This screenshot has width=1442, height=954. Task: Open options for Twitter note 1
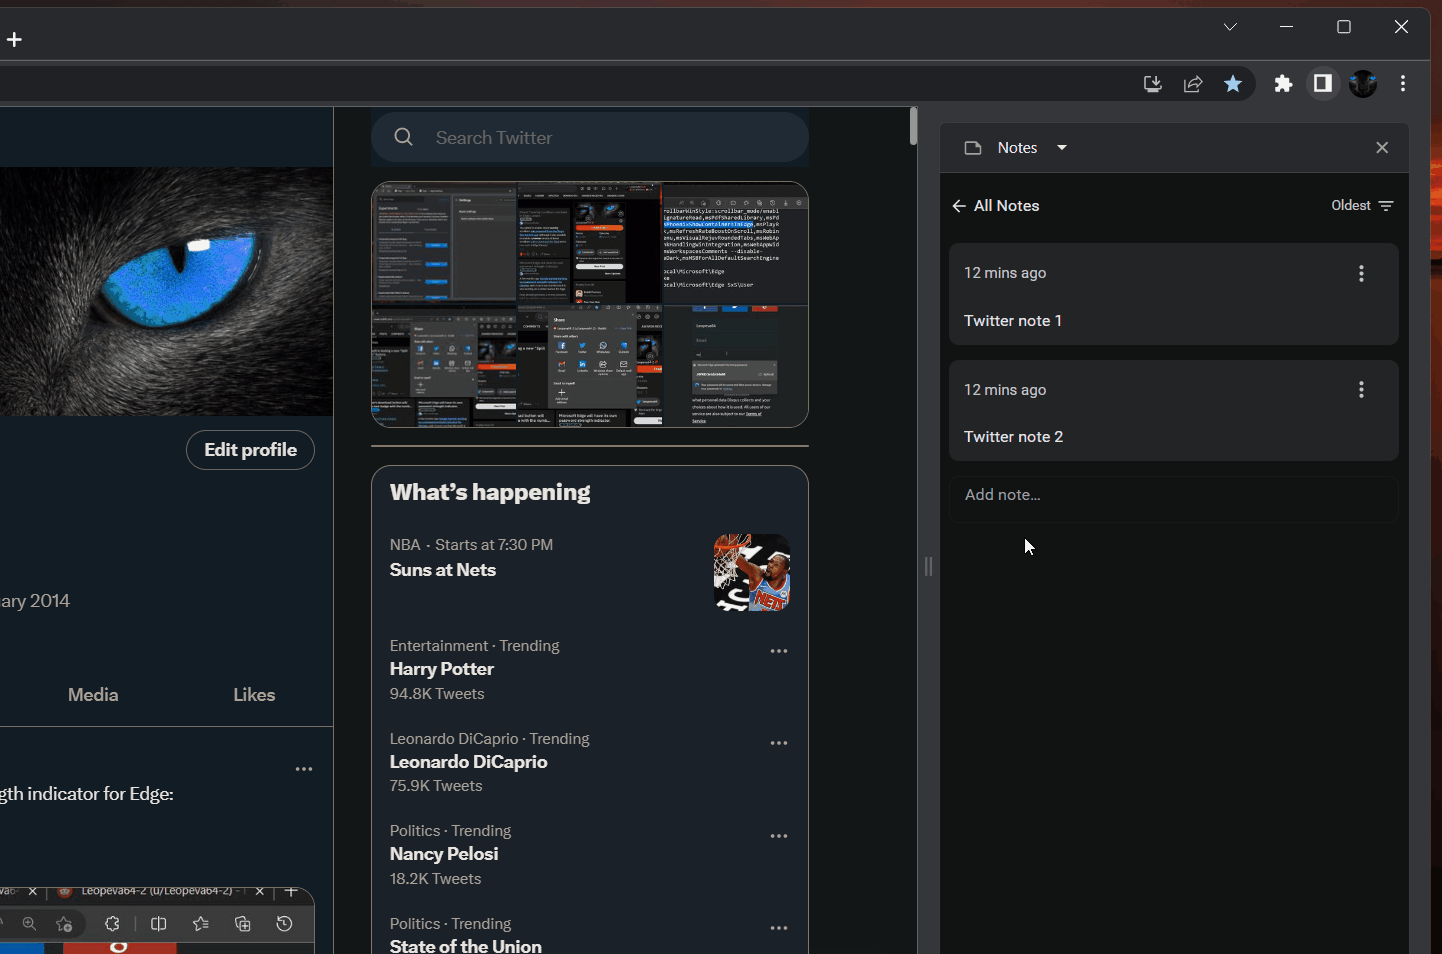(1361, 274)
